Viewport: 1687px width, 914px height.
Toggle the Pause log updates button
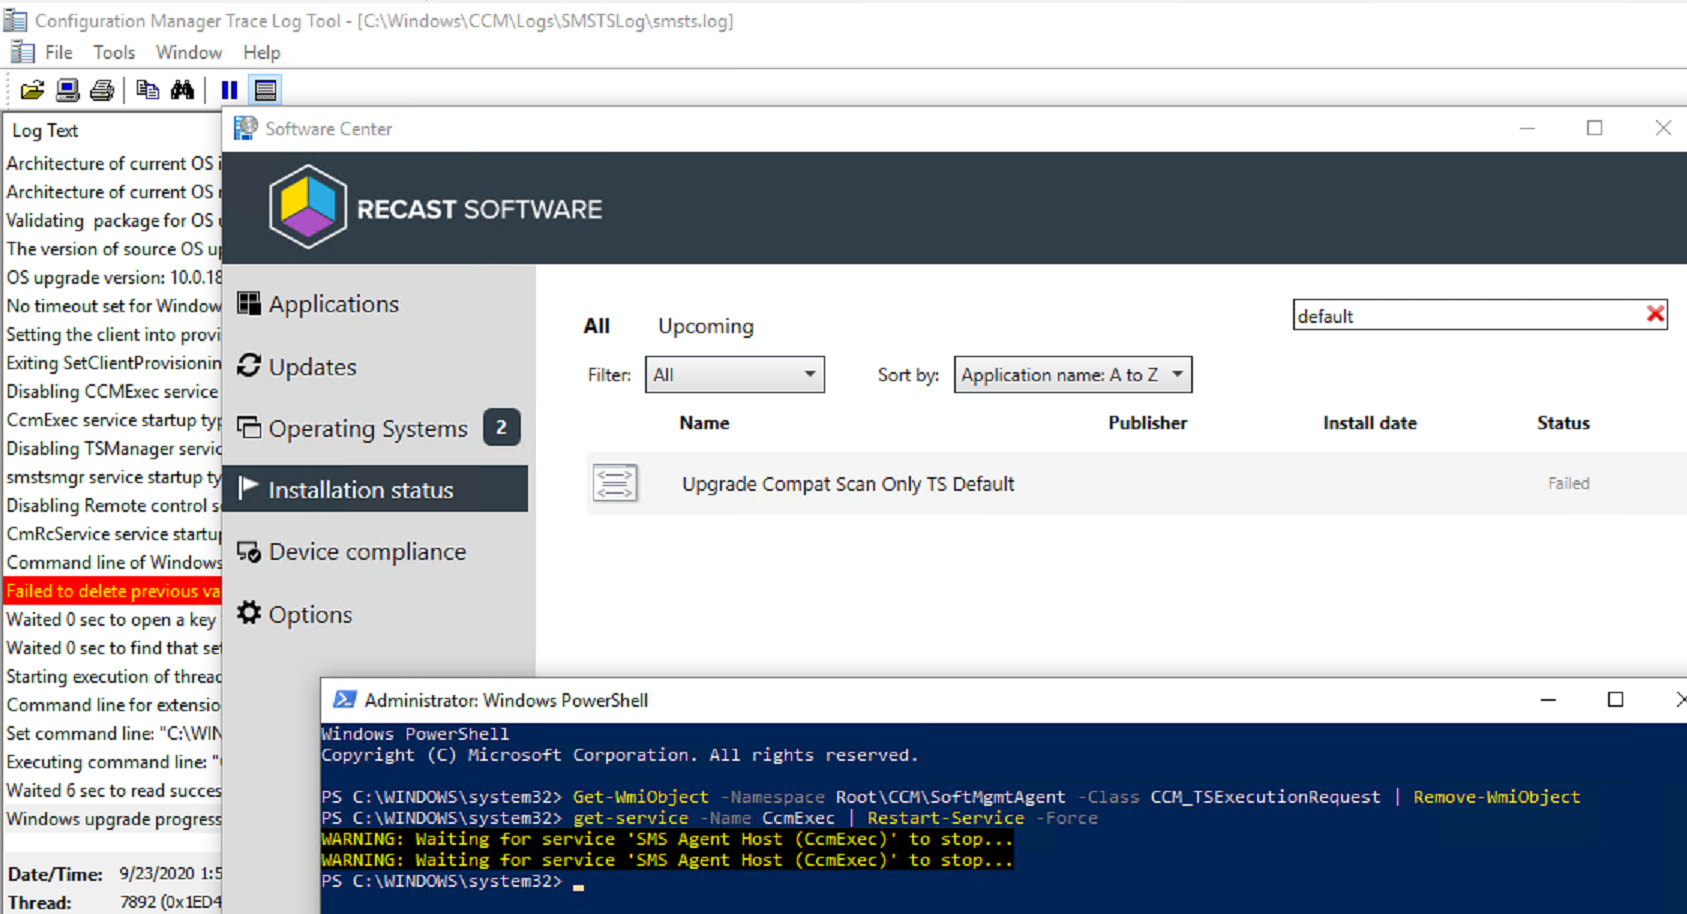(x=229, y=90)
